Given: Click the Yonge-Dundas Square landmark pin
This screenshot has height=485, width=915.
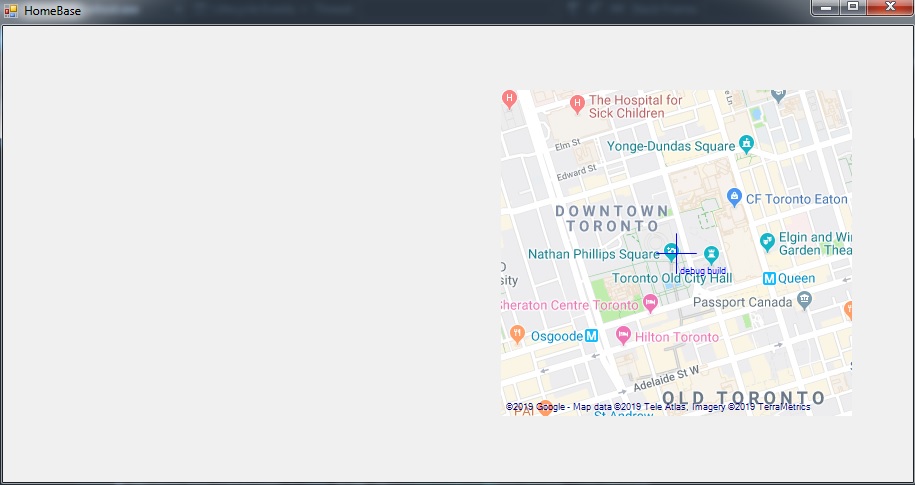Looking at the screenshot, I should click(x=746, y=143).
